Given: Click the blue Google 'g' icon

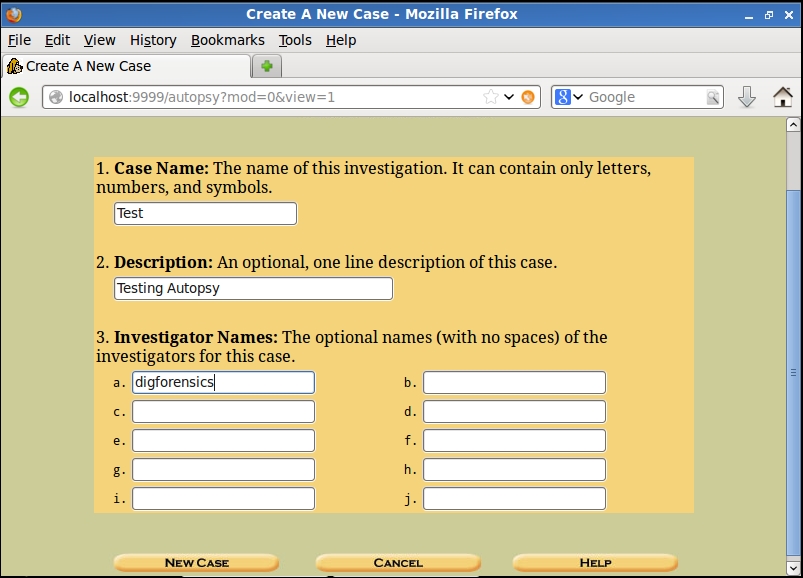Looking at the screenshot, I should click(562, 97).
